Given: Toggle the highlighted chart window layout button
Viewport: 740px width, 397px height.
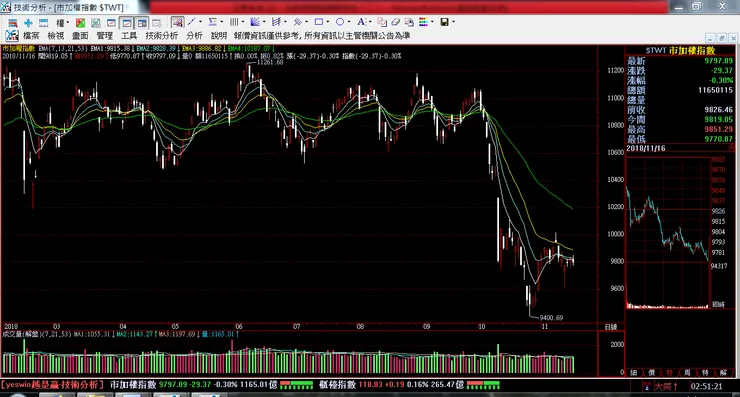Looking at the screenshot, I should (126, 23).
